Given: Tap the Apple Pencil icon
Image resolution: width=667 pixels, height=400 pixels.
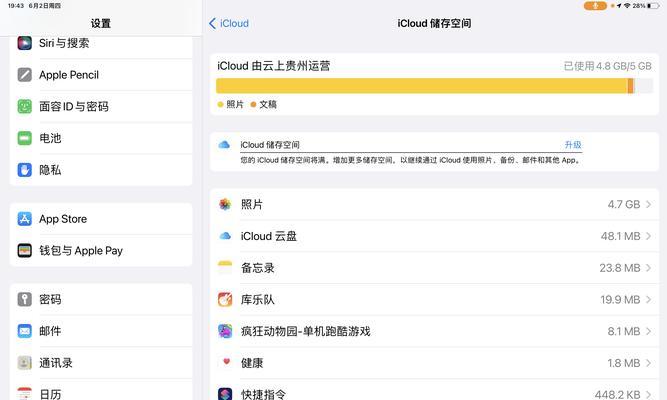Looking at the screenshot, I should point(24,75).
